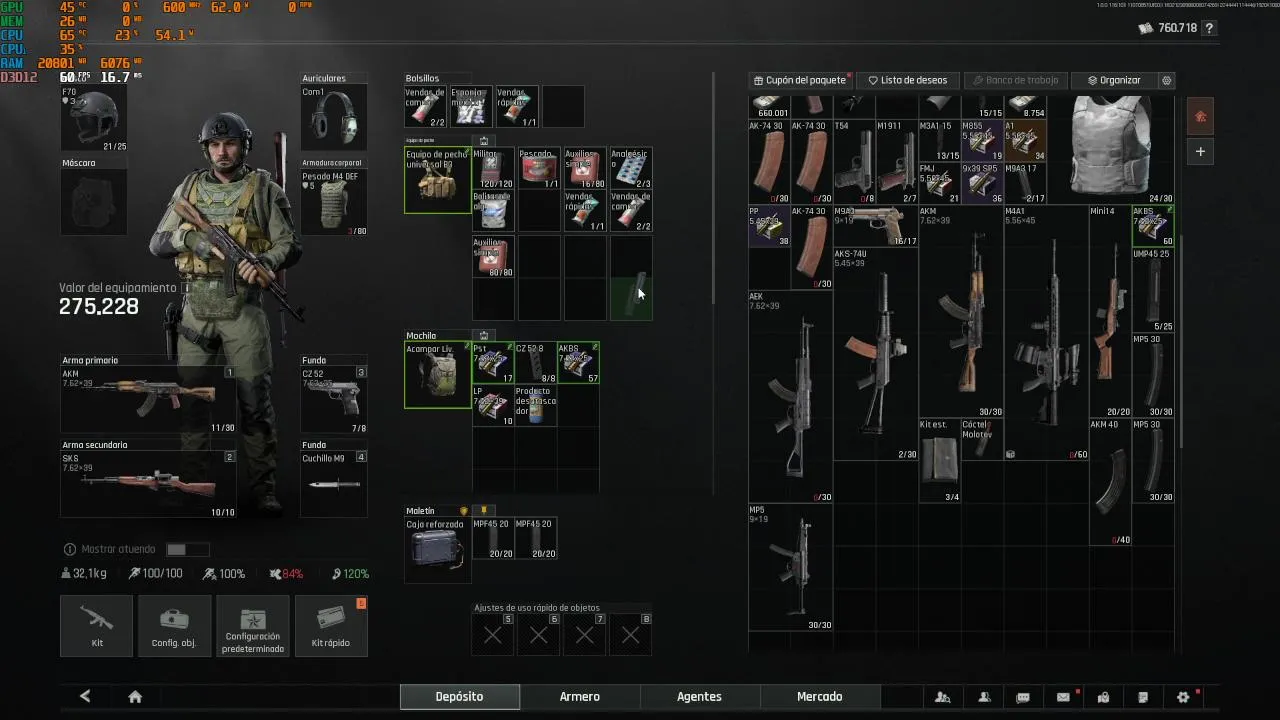
Task: Add a new storage tab with plus
Action: tap(1200, 152)
